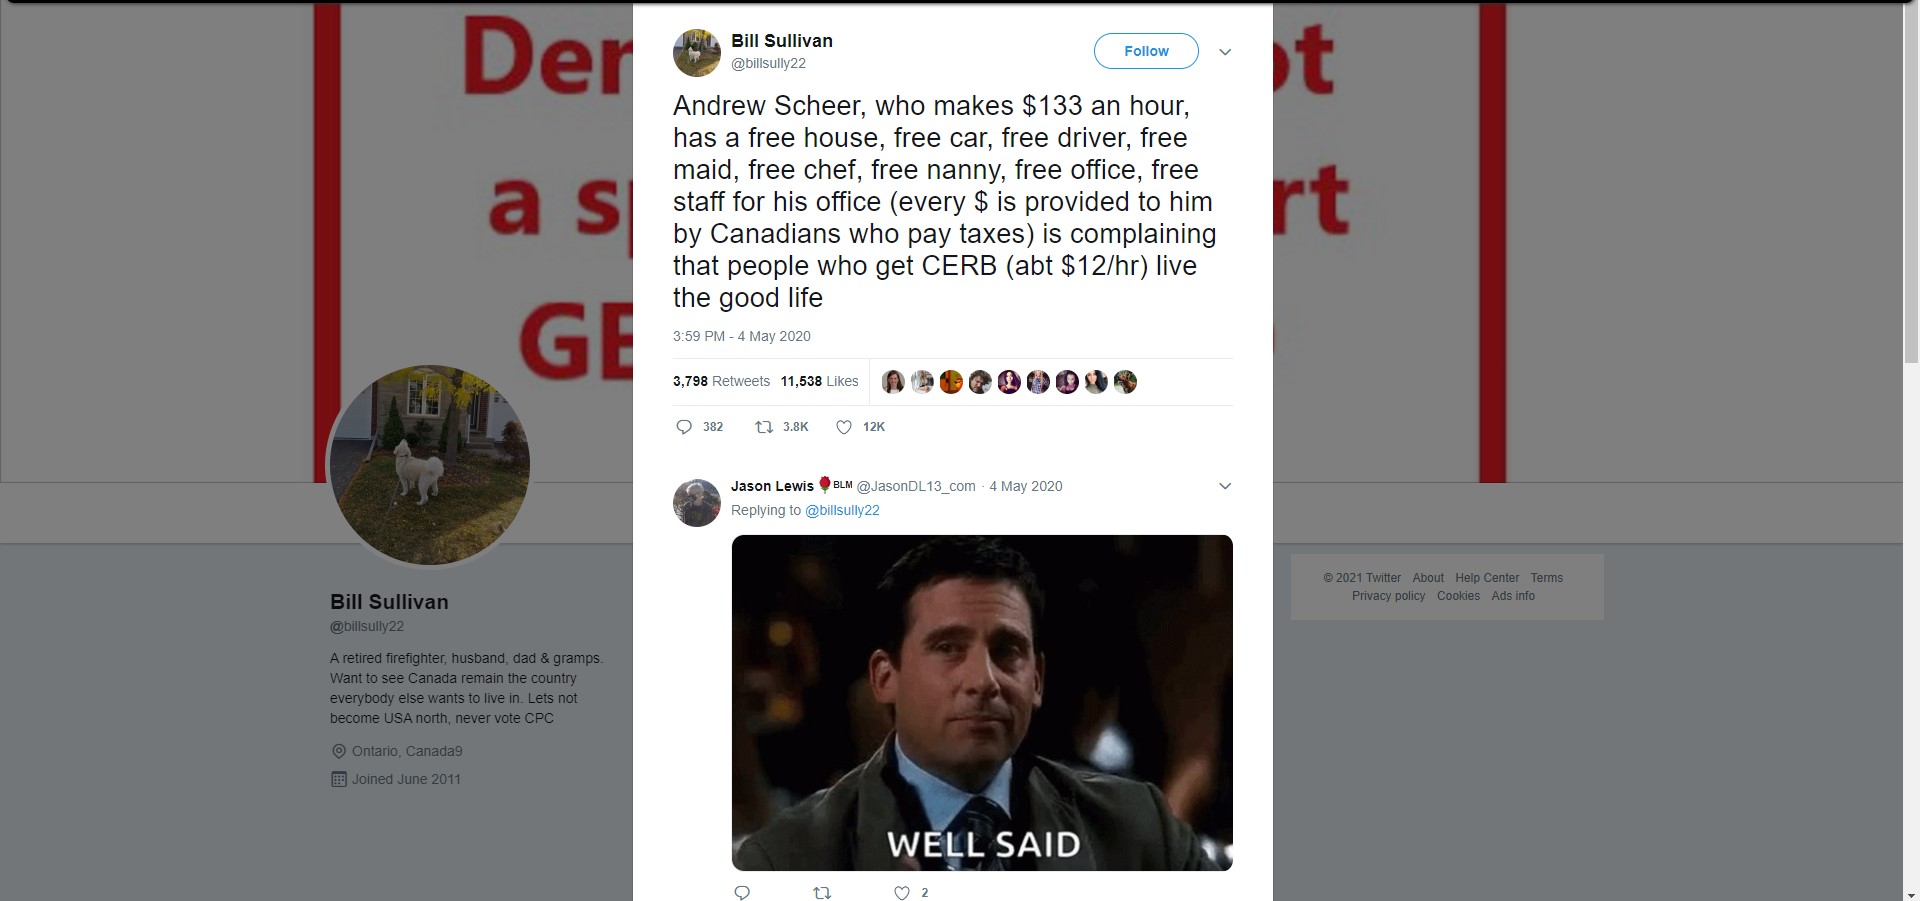Like Bill Sullivan's tweet with the heart

coord(844,427)
